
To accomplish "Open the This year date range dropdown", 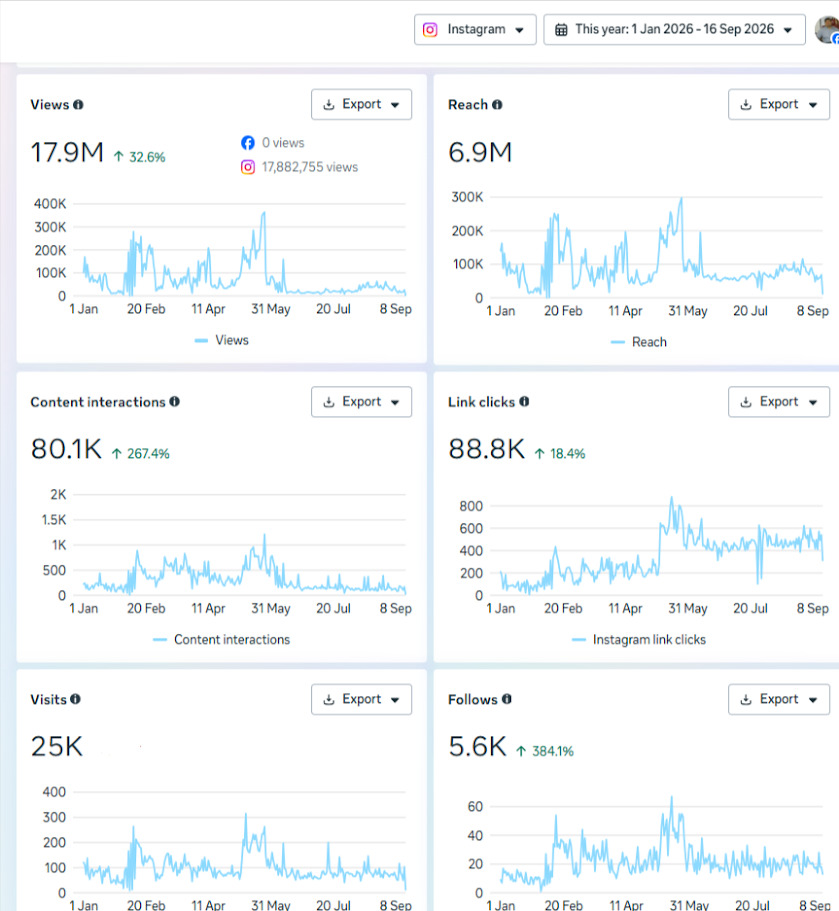I will pos(675,30).
